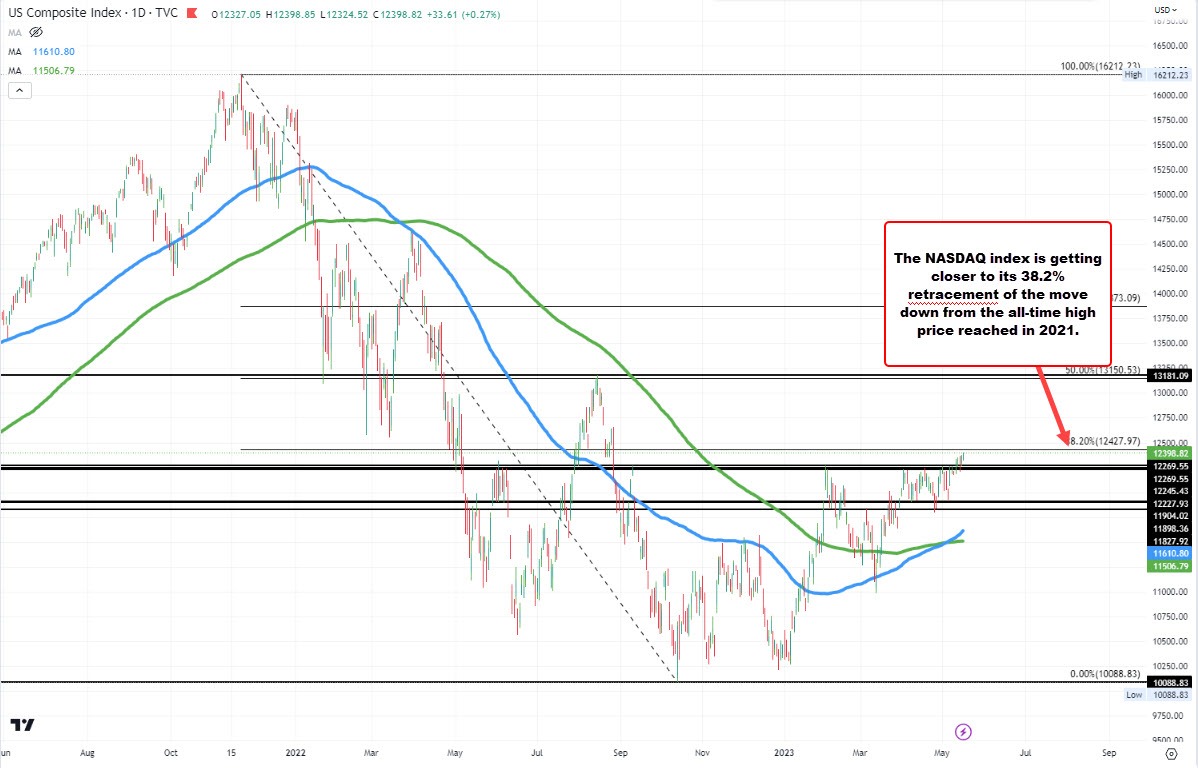
Task: Click the black 12245.43 price line label
Action: coord(1170,491)
